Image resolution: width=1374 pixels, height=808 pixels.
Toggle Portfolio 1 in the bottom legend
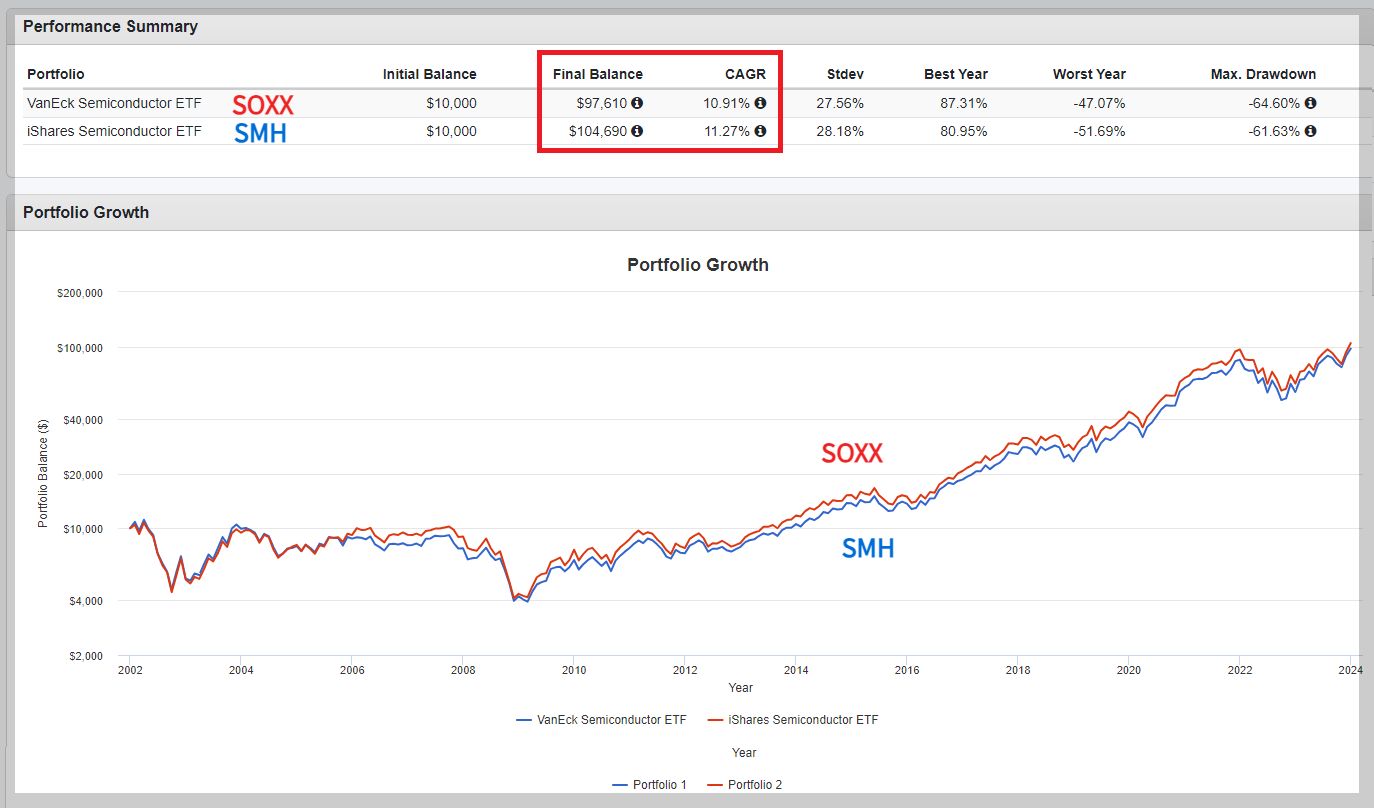(x=649, y=785)
